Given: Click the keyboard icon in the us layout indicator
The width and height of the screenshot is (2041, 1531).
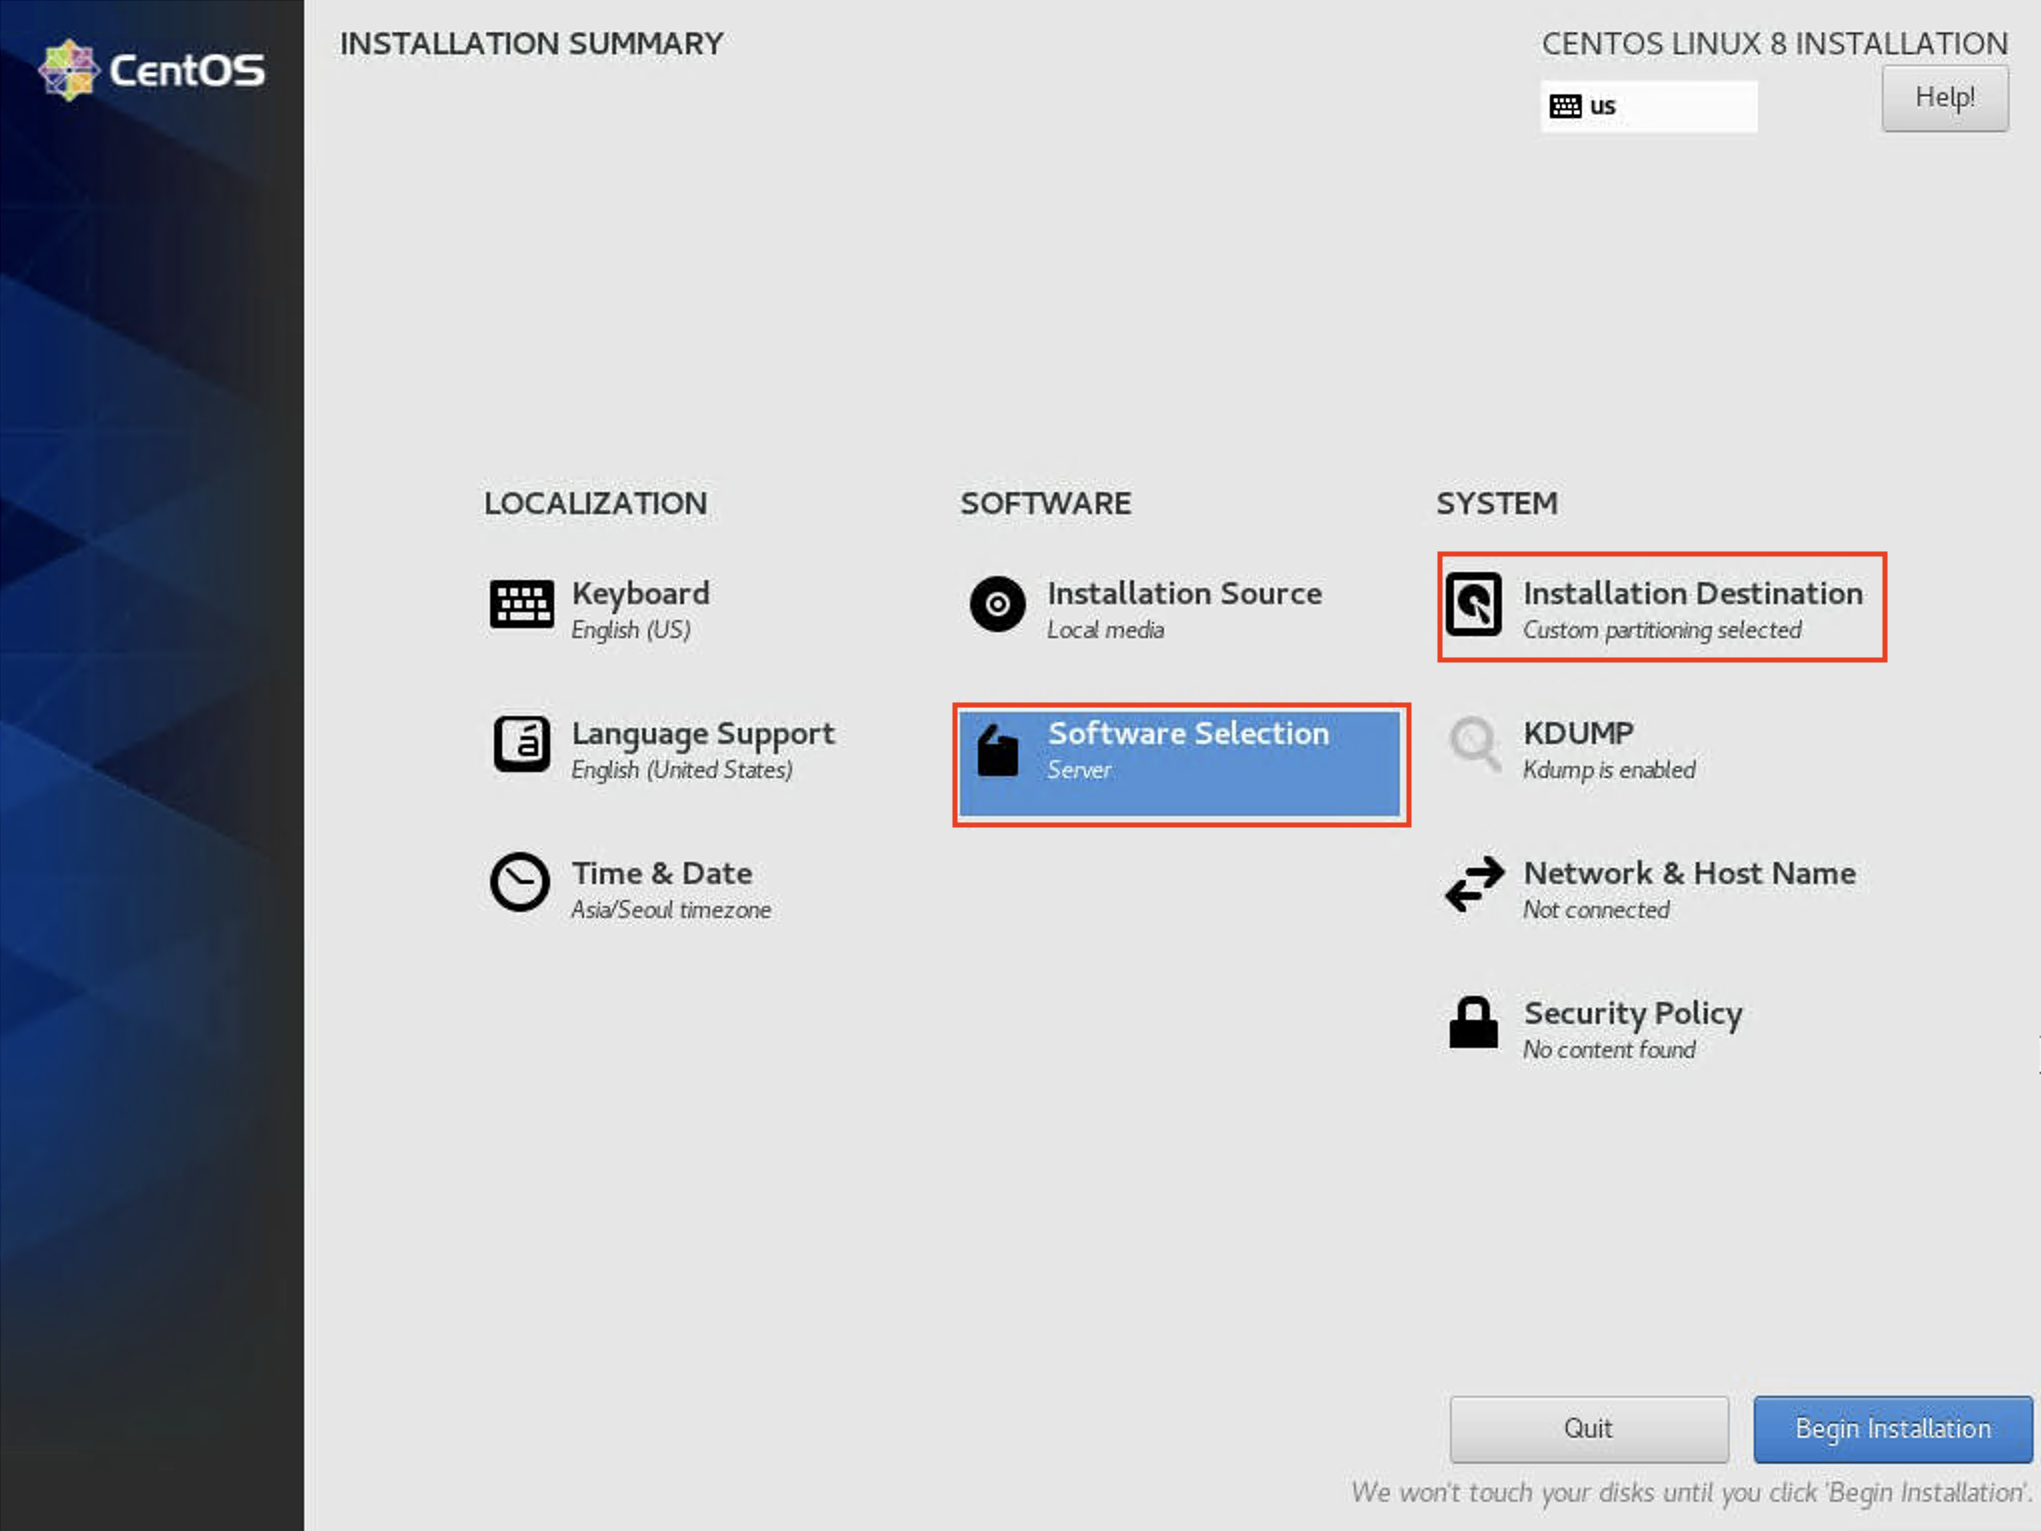Looking at the screenshot, I should 1565,106.
